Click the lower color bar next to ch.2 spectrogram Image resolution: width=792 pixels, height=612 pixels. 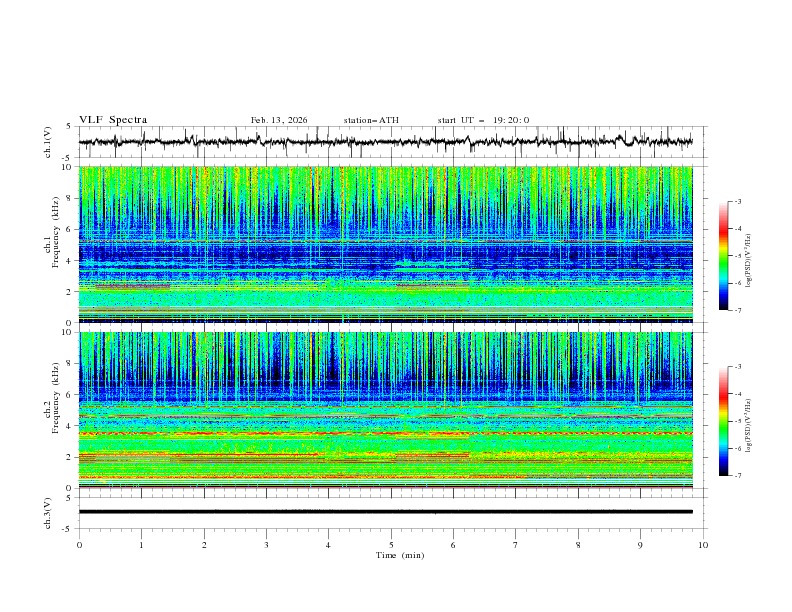(723, 421)
